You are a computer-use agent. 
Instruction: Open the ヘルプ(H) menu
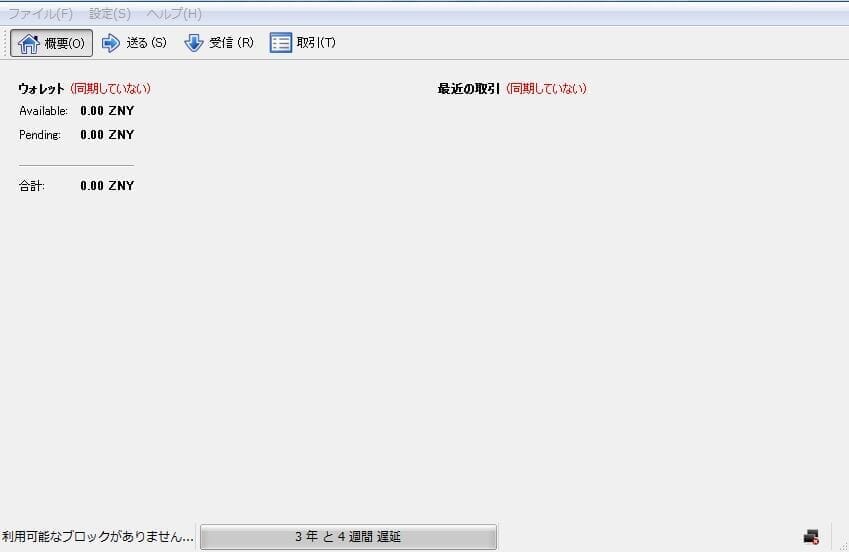174,14
